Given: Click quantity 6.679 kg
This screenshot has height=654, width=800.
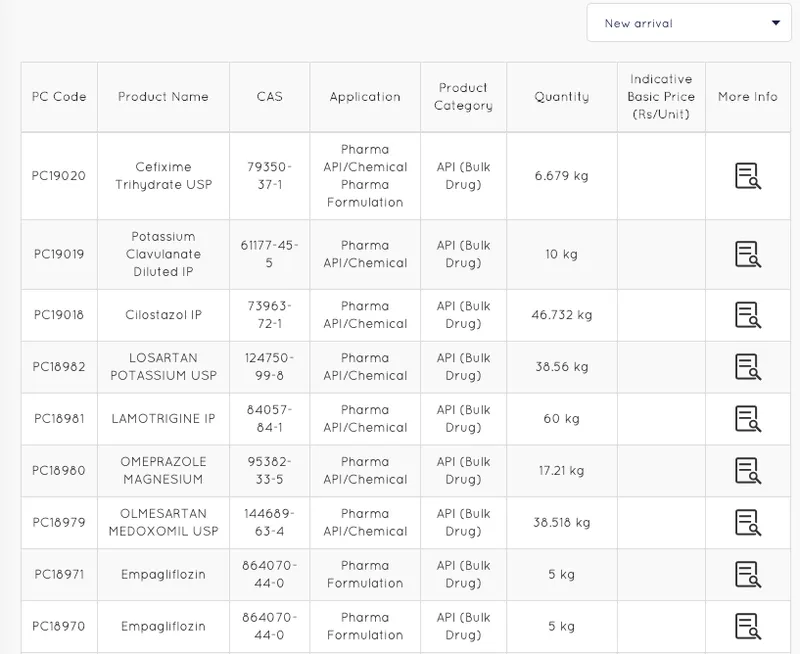Looking at the screenshot, I should point(562,176).
